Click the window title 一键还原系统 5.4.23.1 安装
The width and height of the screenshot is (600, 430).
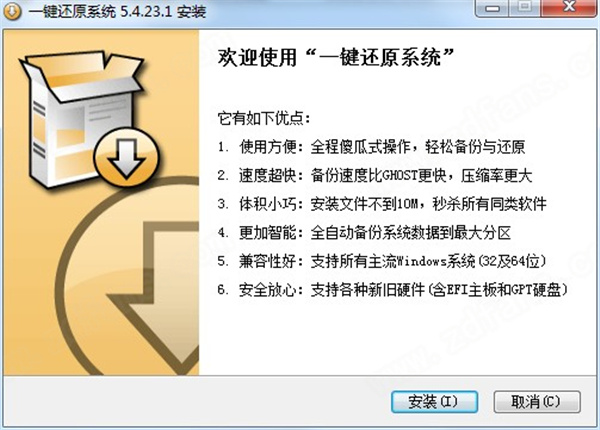(117, 11)
